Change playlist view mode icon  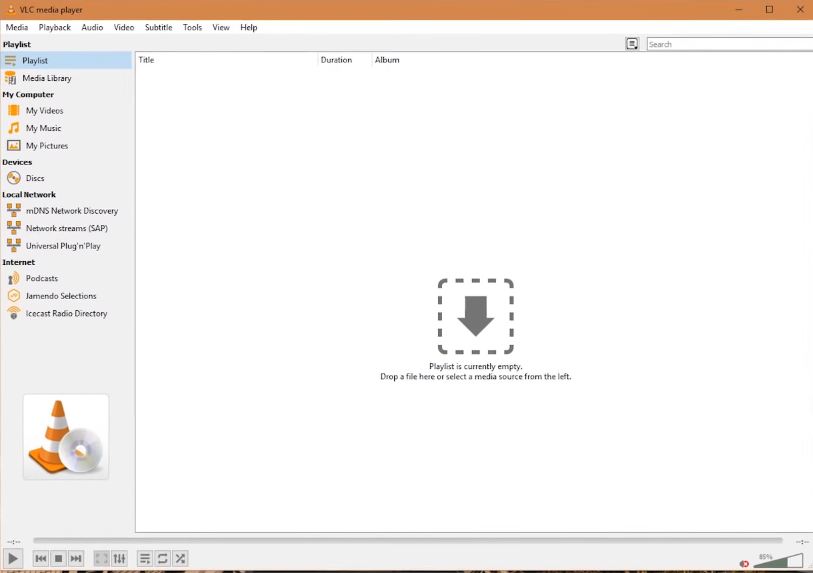coord(632,44)
